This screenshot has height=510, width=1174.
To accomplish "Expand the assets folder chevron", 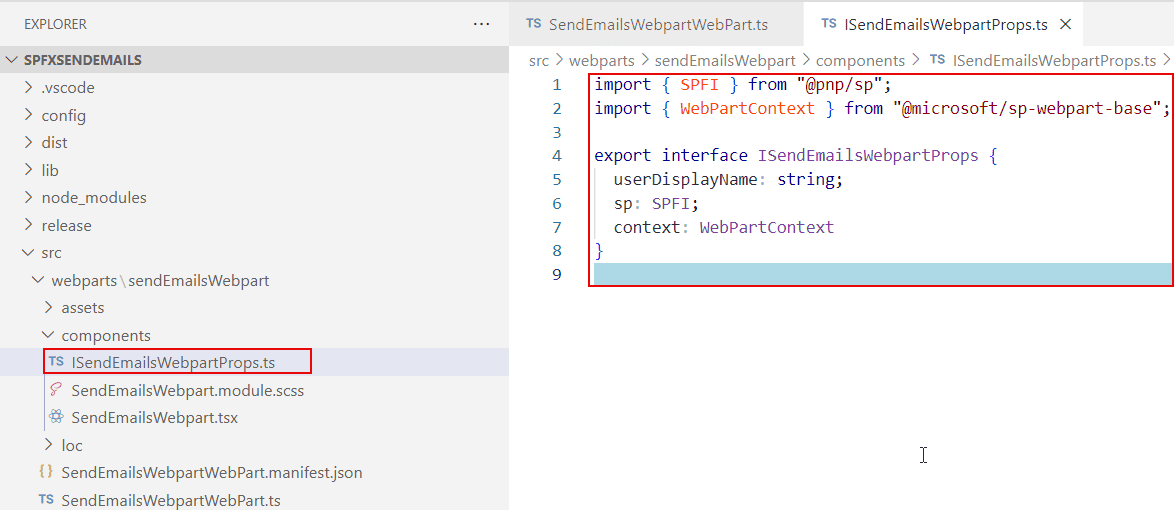I will [x=49, y=308].
